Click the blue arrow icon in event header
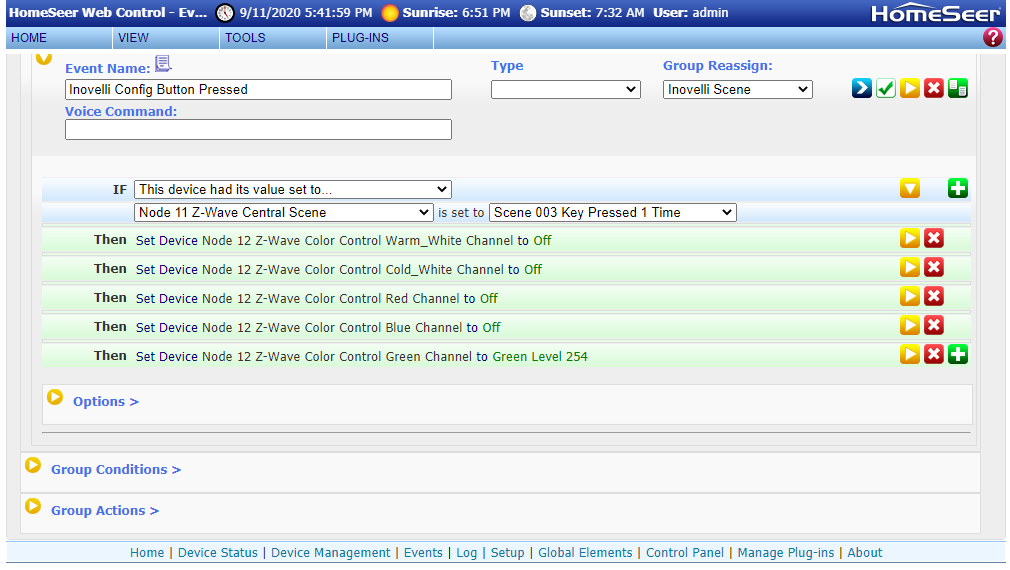This screenshot has width=1010, height=570. [x=861, y=88]
